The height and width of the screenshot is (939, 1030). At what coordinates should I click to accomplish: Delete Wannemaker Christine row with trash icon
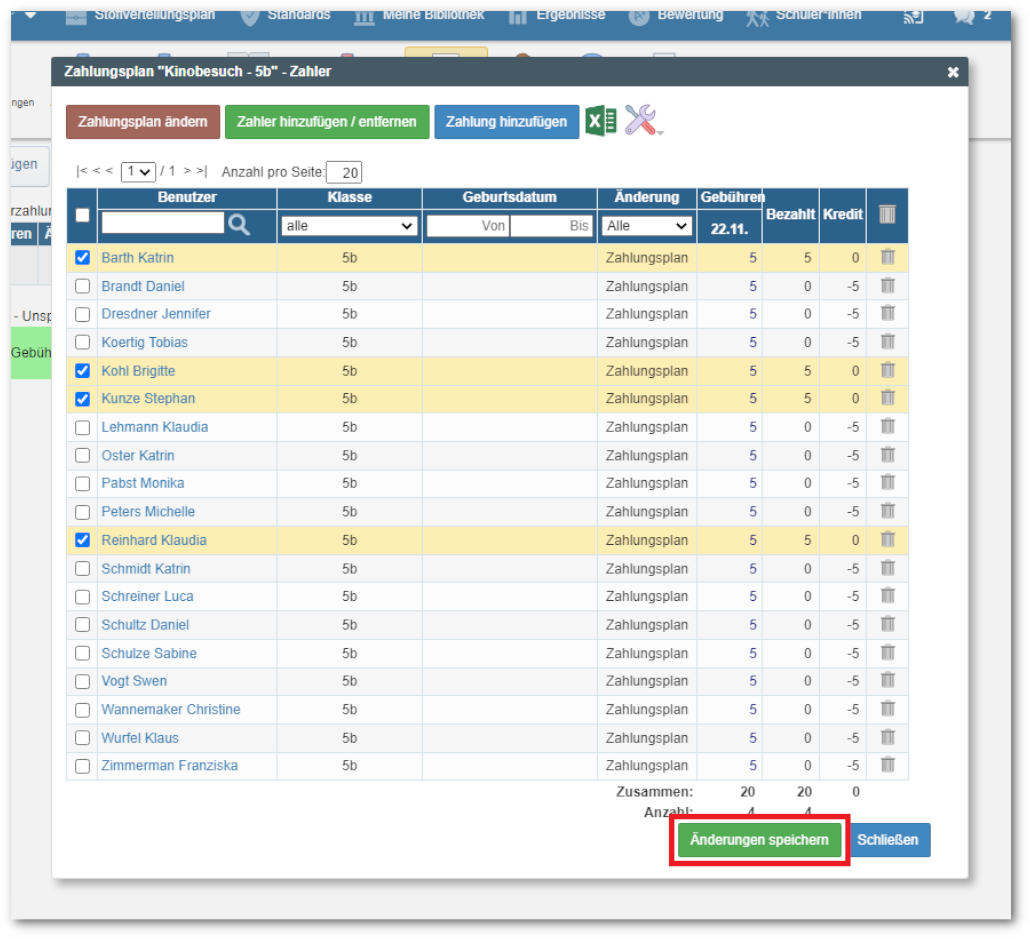pos(887,708)
